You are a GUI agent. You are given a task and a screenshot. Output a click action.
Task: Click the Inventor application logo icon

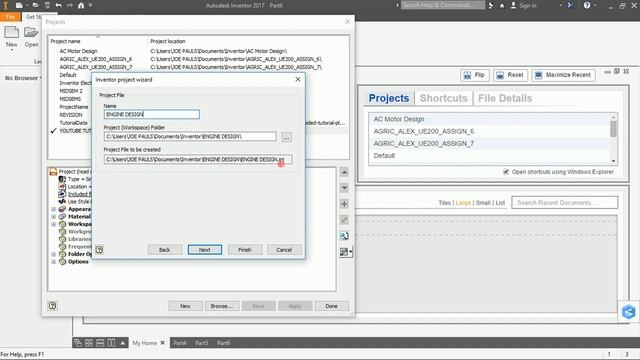pos(5,5)
